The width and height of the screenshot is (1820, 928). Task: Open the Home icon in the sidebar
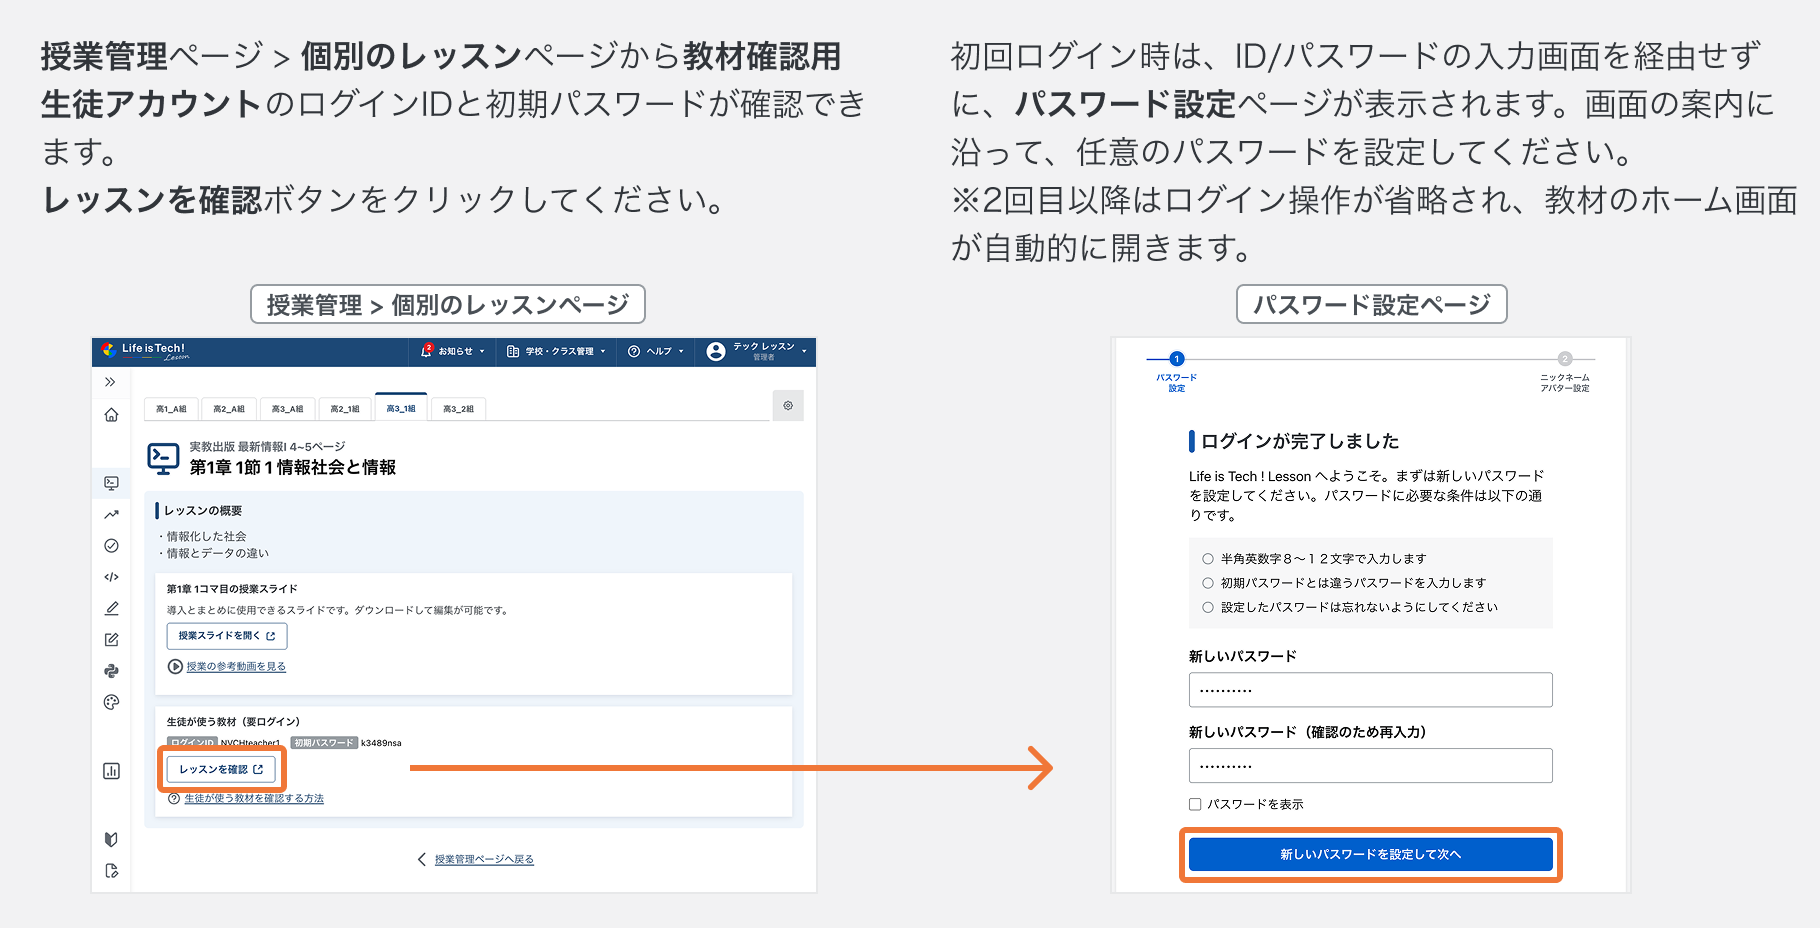[x=111, y=415]
